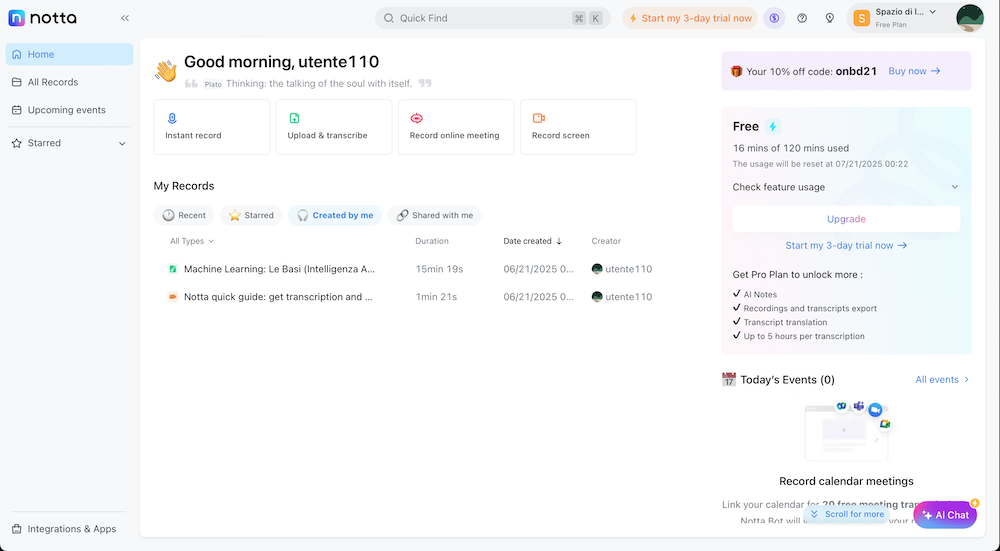Viewport: 1000px width, 551px height.
Task: Expand the Starred section chevron
Action: (x=122, y=143)
